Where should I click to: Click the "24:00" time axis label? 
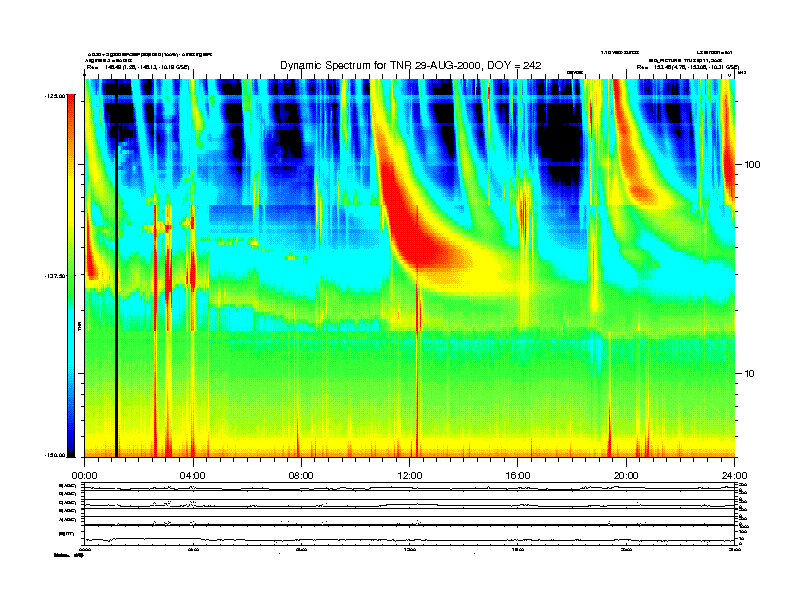coord(734,476)
